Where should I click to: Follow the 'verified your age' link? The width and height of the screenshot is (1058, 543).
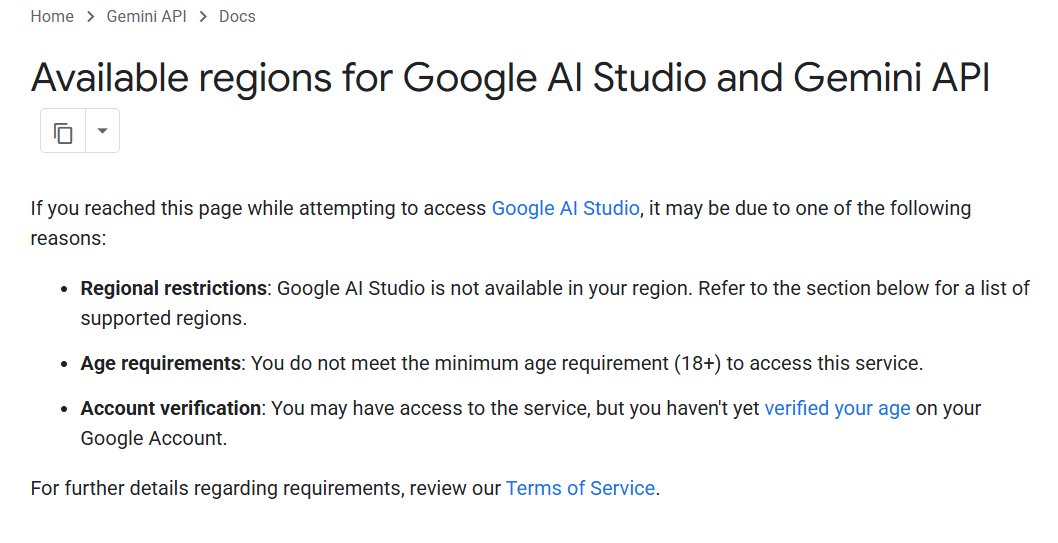pos(837,408)
